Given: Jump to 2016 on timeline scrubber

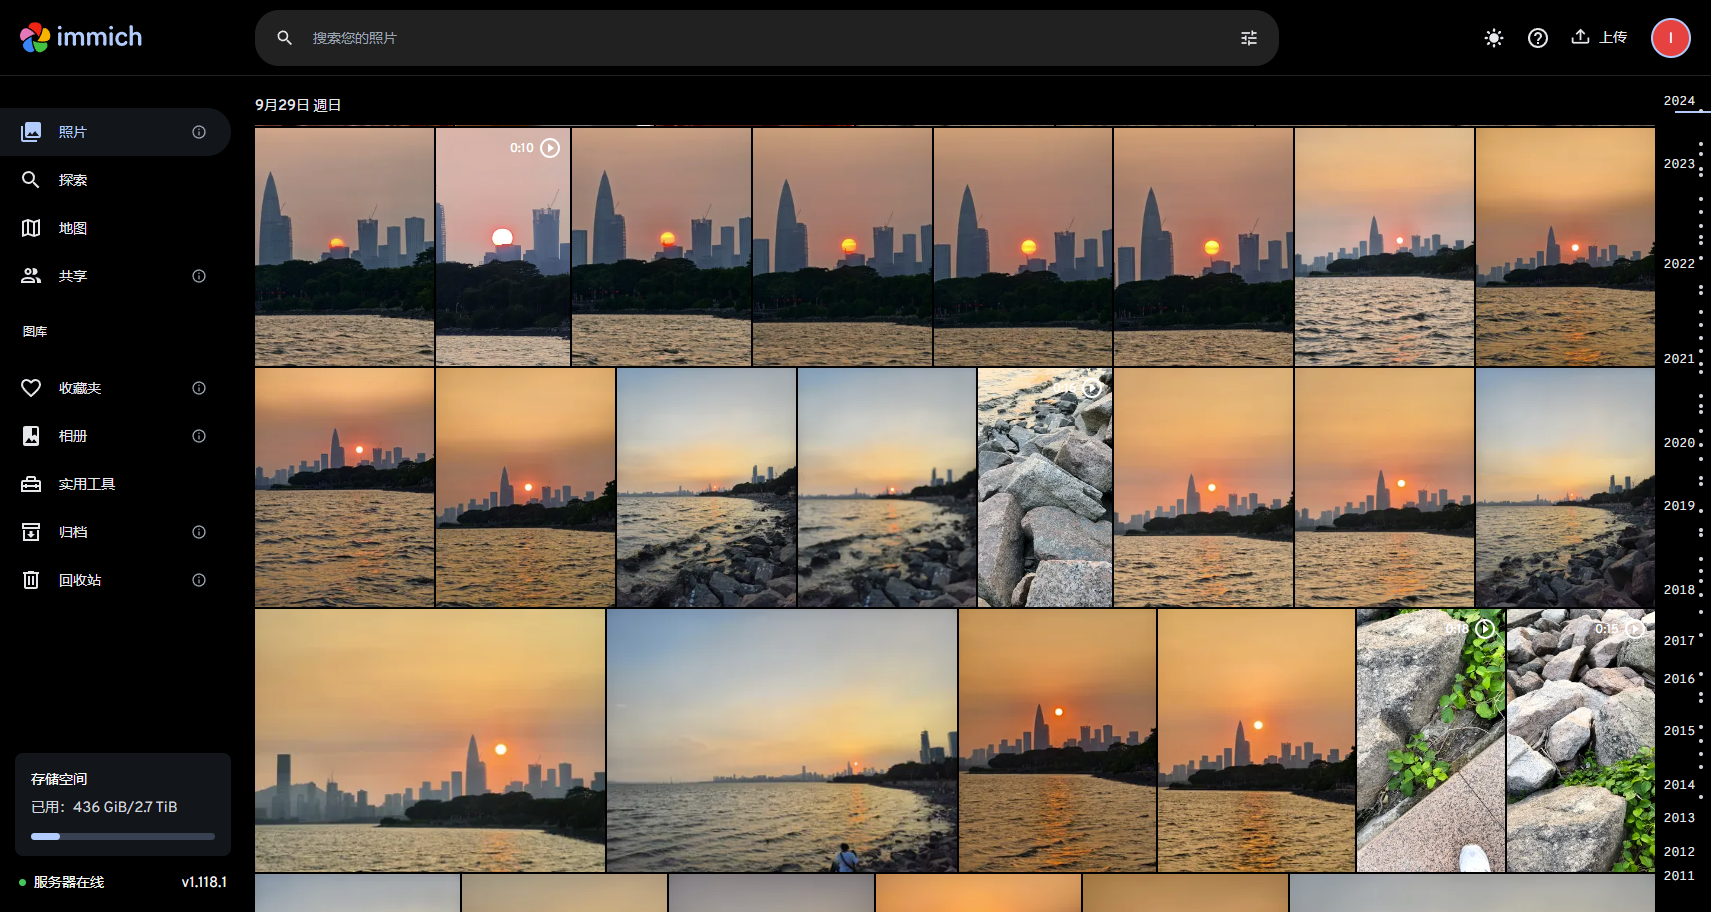Looking at the screenshot, I should pos(1679,679).
